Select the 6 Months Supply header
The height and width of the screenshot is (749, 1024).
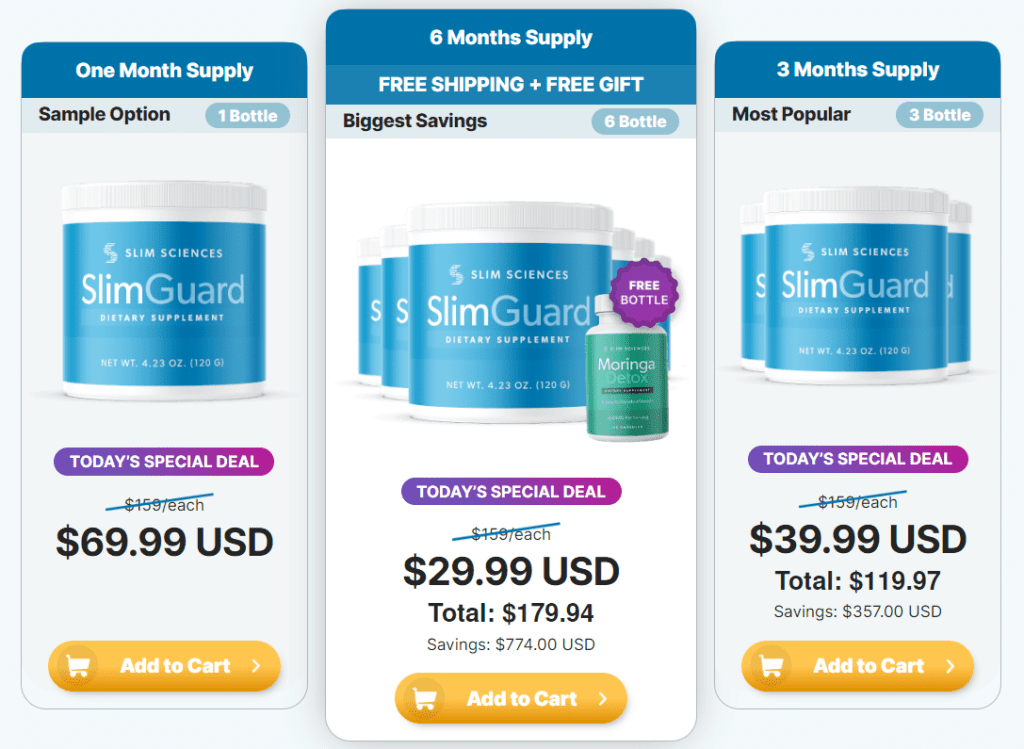pyautogui.click(x=511, y=37)
